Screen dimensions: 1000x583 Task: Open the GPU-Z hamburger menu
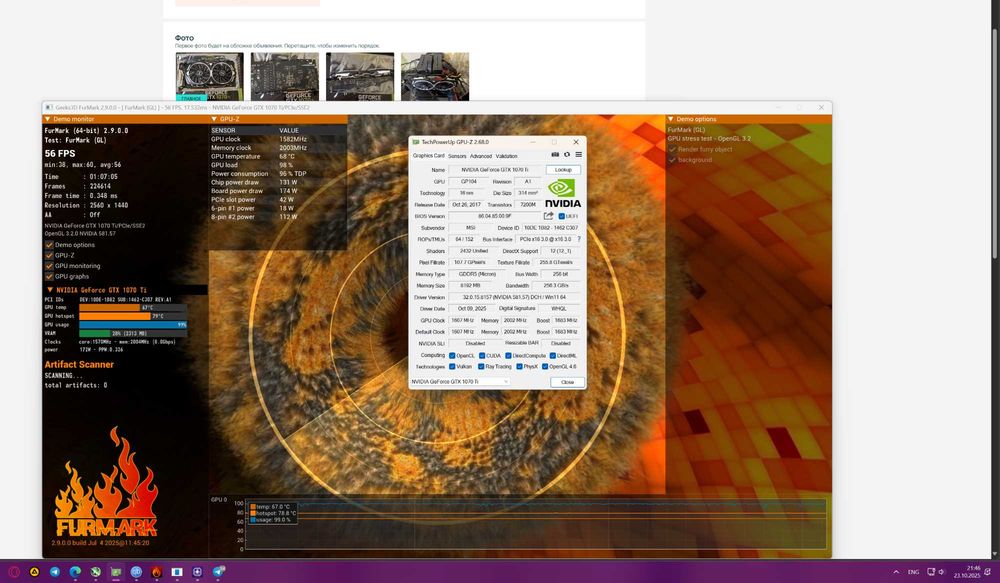click(x=578, y=155)
